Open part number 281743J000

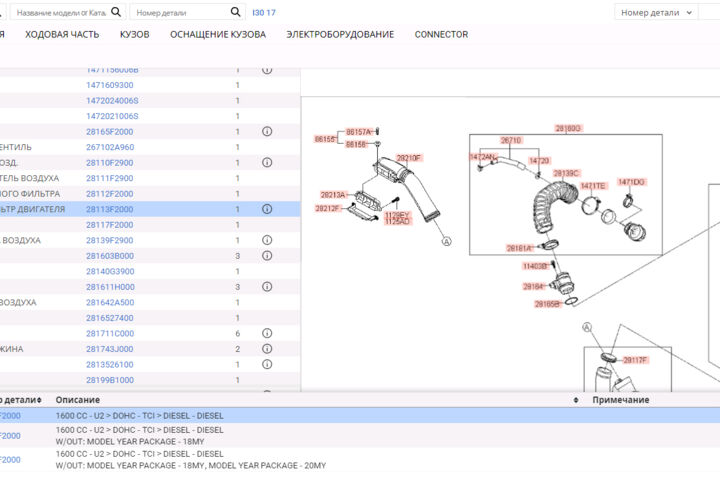pyautogui.click(x=110, y=349)
